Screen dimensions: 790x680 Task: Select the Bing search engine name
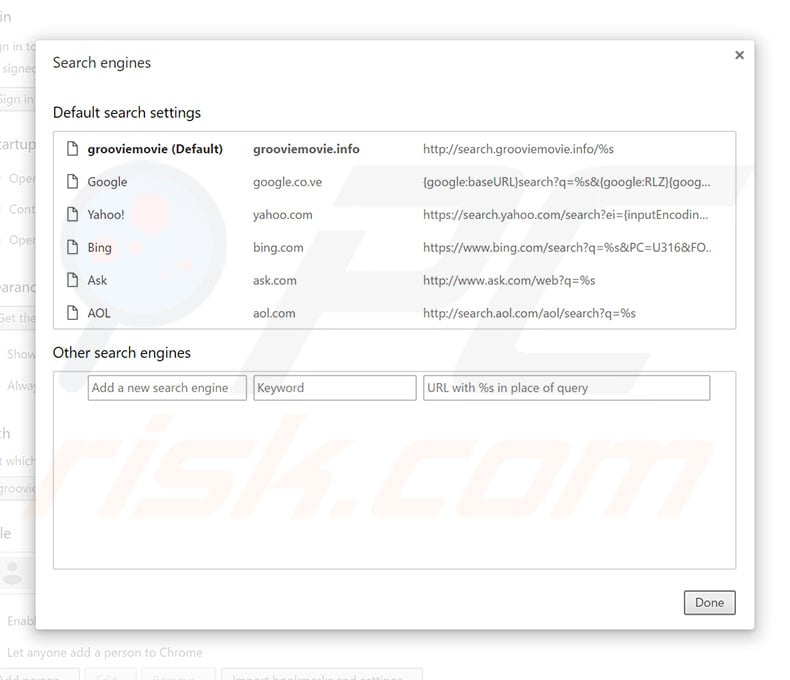[99, 248]
